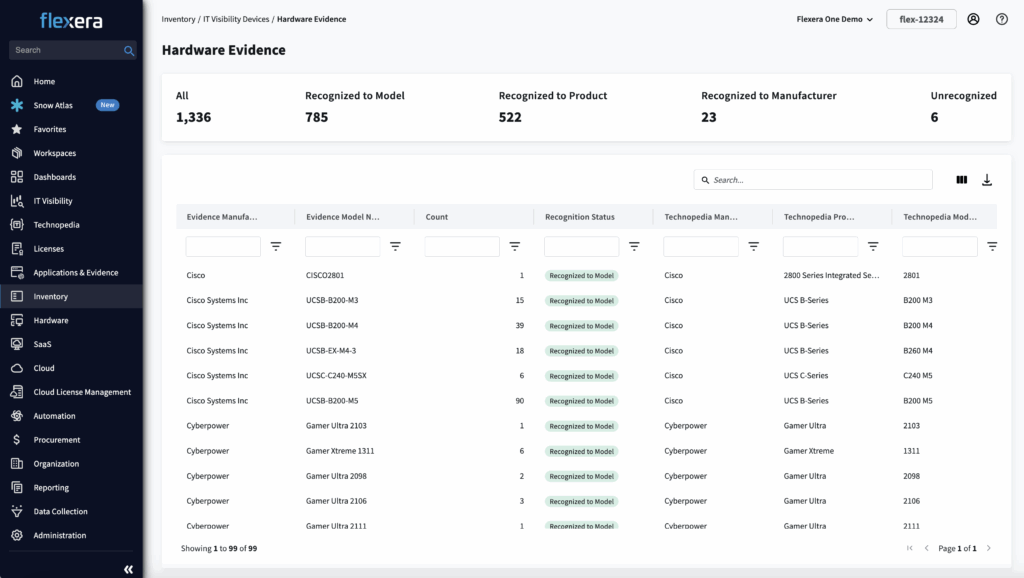Click the Cloud icon

(x=17, y=368)
